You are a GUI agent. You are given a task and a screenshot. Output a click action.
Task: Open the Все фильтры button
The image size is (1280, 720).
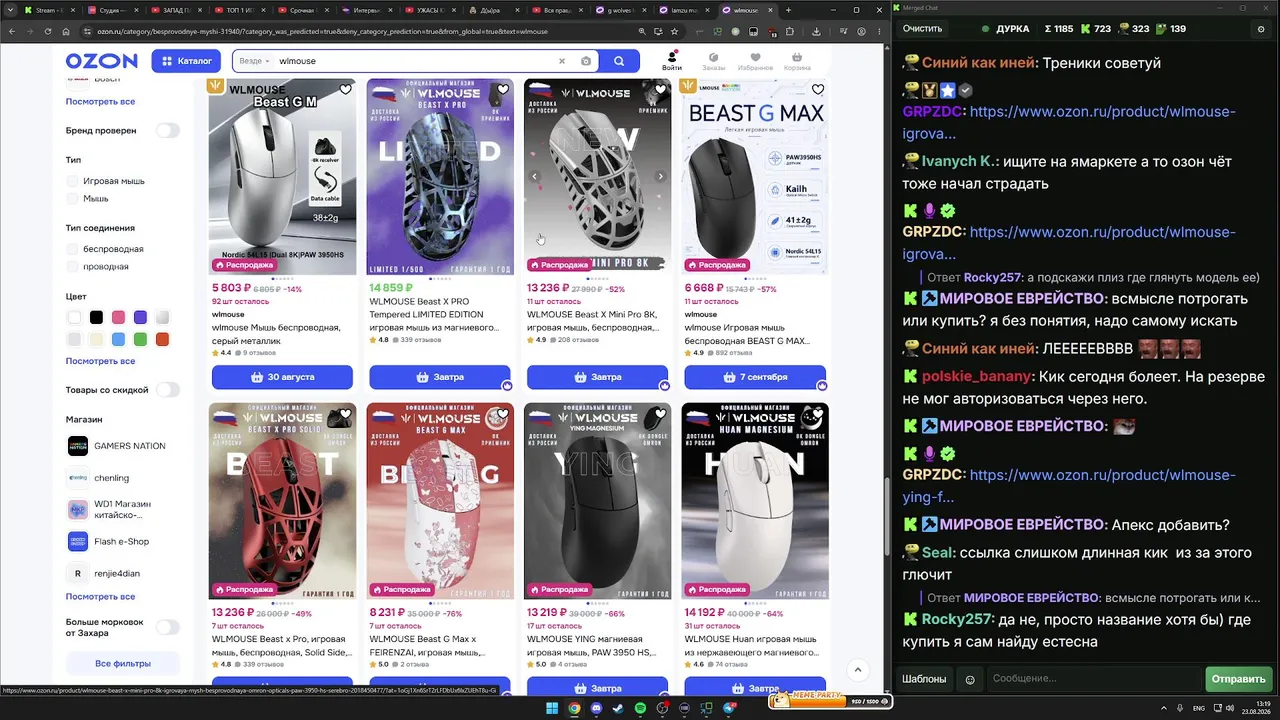[123, 663]
